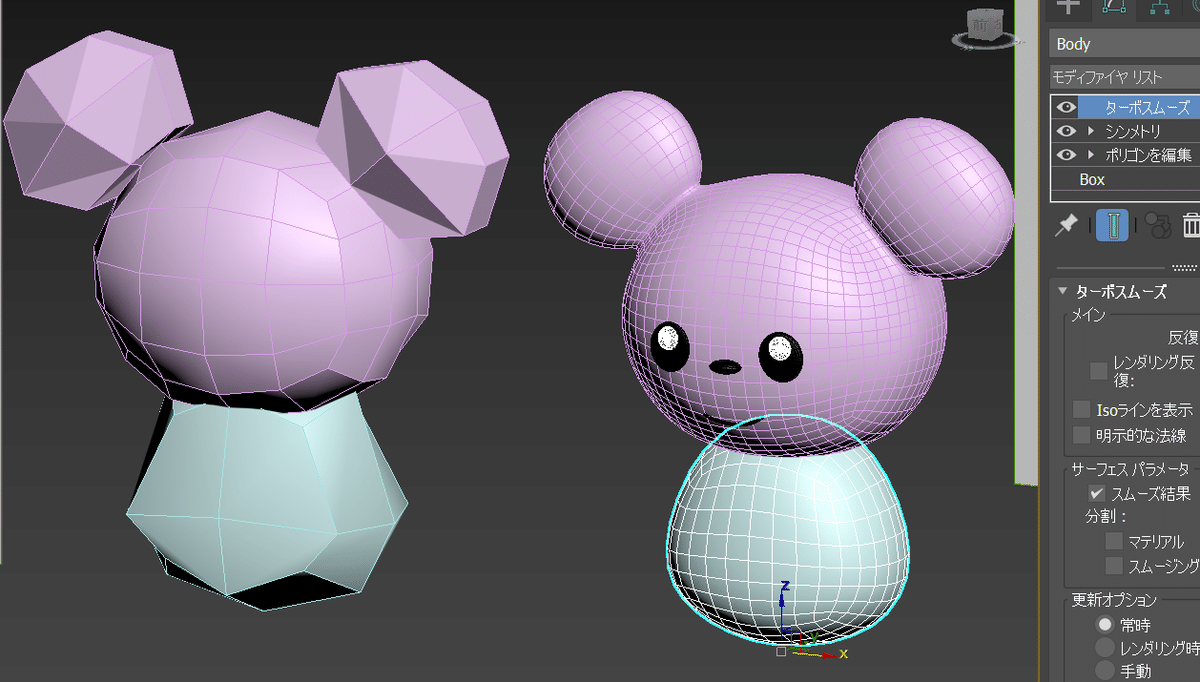
Task: Select the レンダリング時 update radio button
Action: [1105, 648]
